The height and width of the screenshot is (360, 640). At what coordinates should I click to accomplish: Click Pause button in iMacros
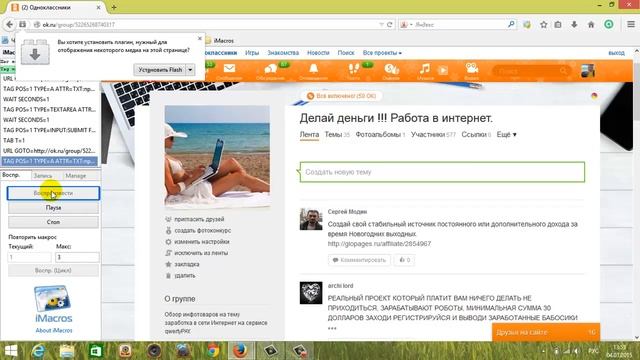(53, 208)
